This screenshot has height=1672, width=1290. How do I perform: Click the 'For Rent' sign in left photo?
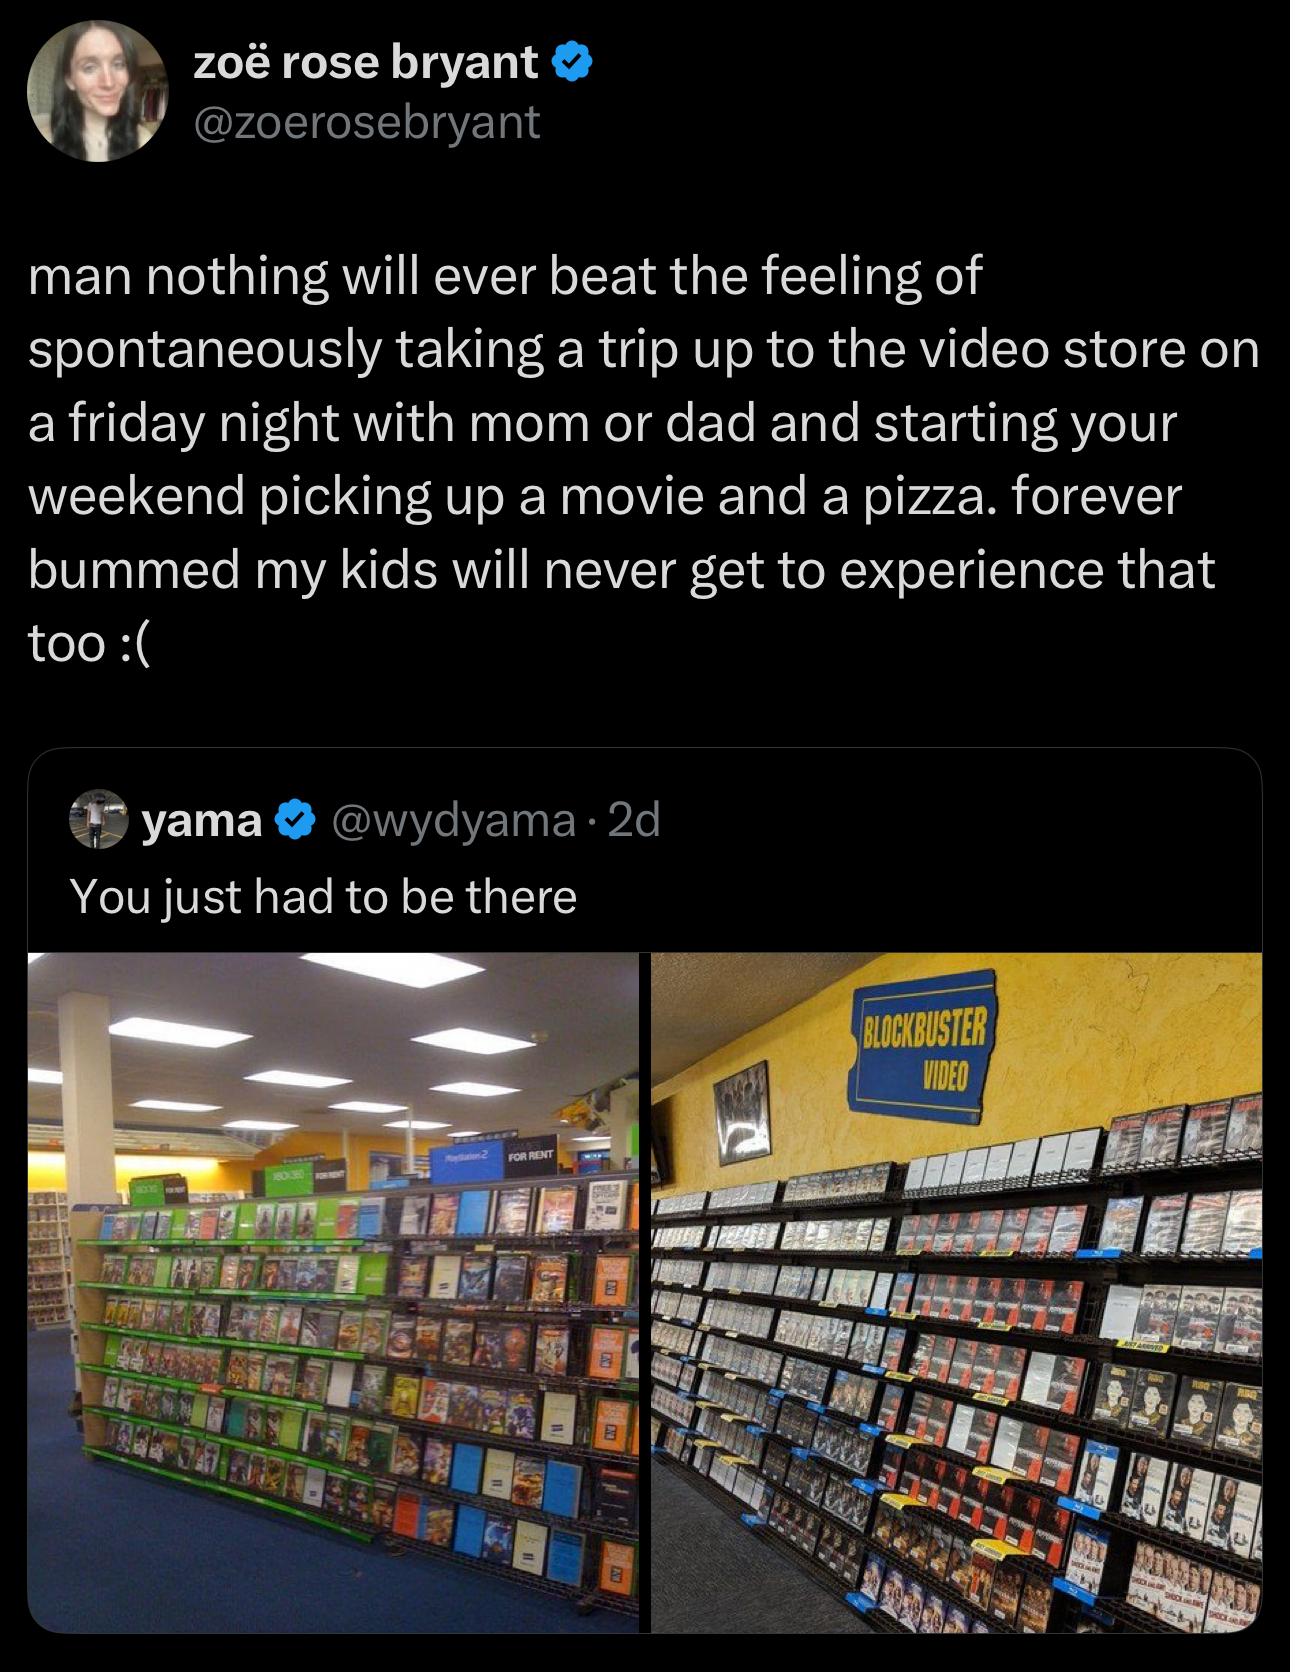click(x=530, y=1155)
